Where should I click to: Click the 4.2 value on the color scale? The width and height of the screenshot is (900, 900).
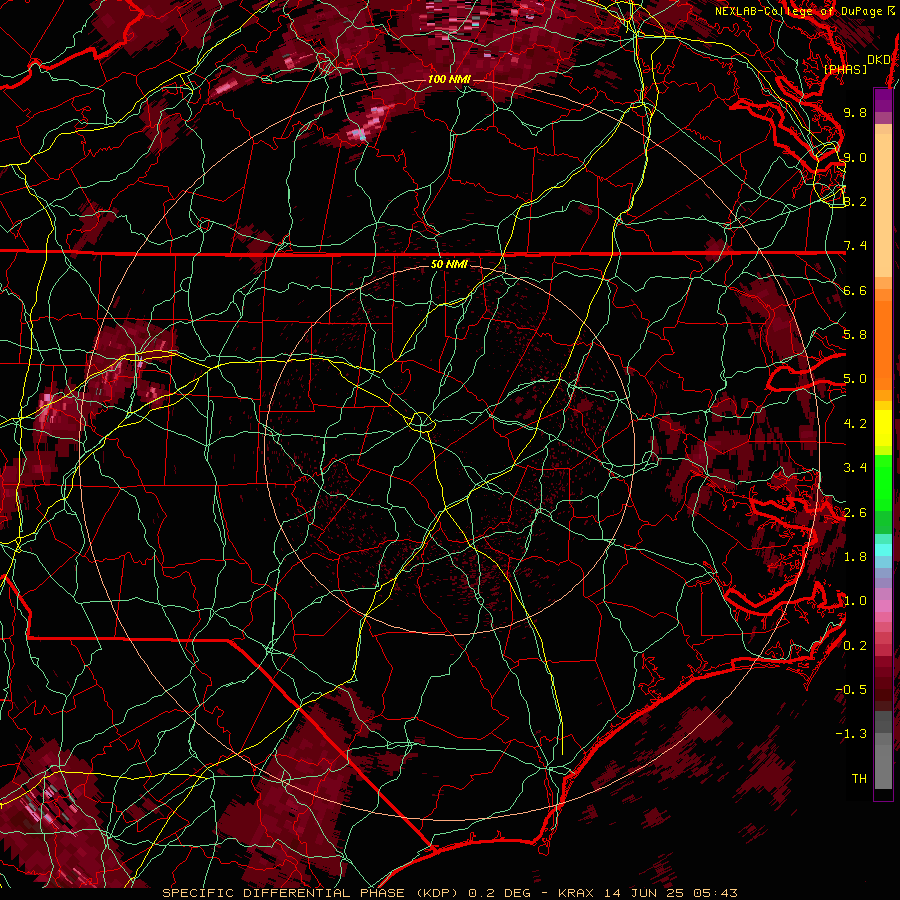coord(855,424)
